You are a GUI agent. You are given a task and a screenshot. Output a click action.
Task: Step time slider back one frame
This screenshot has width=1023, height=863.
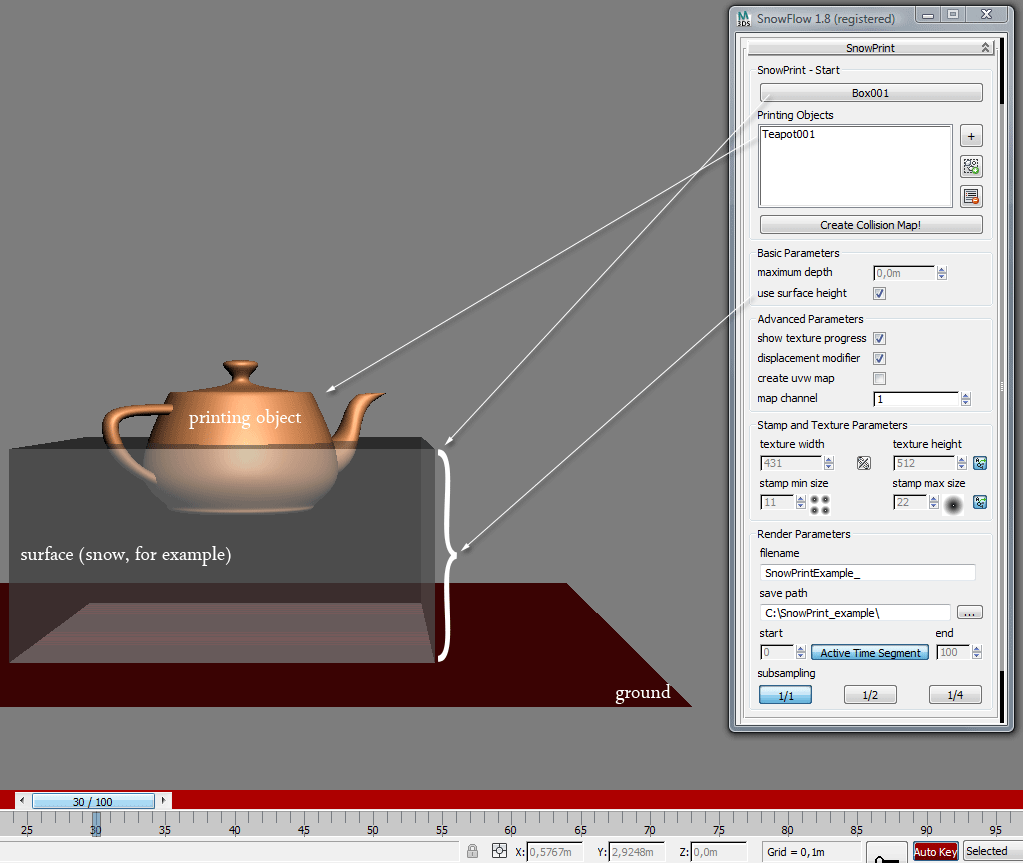[22, 800]
